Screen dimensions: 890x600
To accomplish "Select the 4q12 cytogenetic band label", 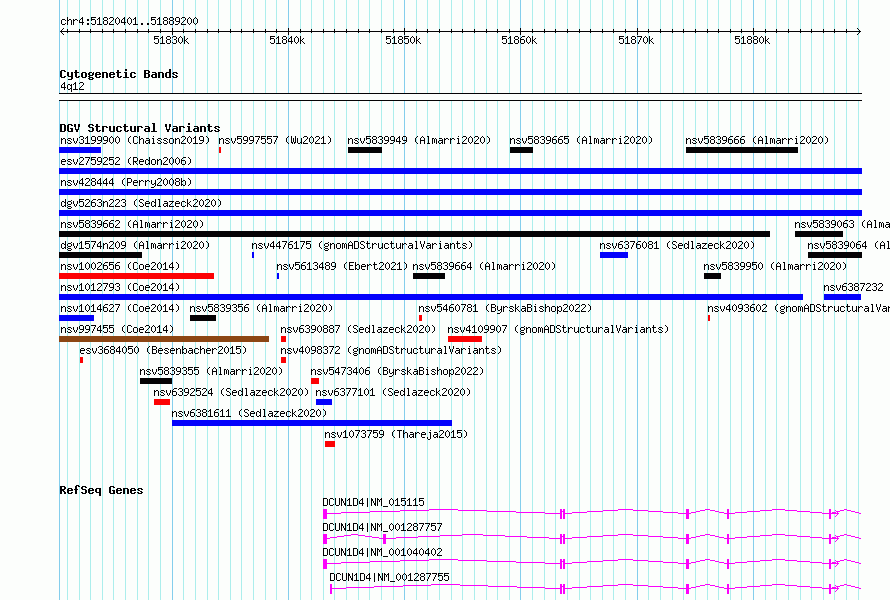I will point(72,86).
